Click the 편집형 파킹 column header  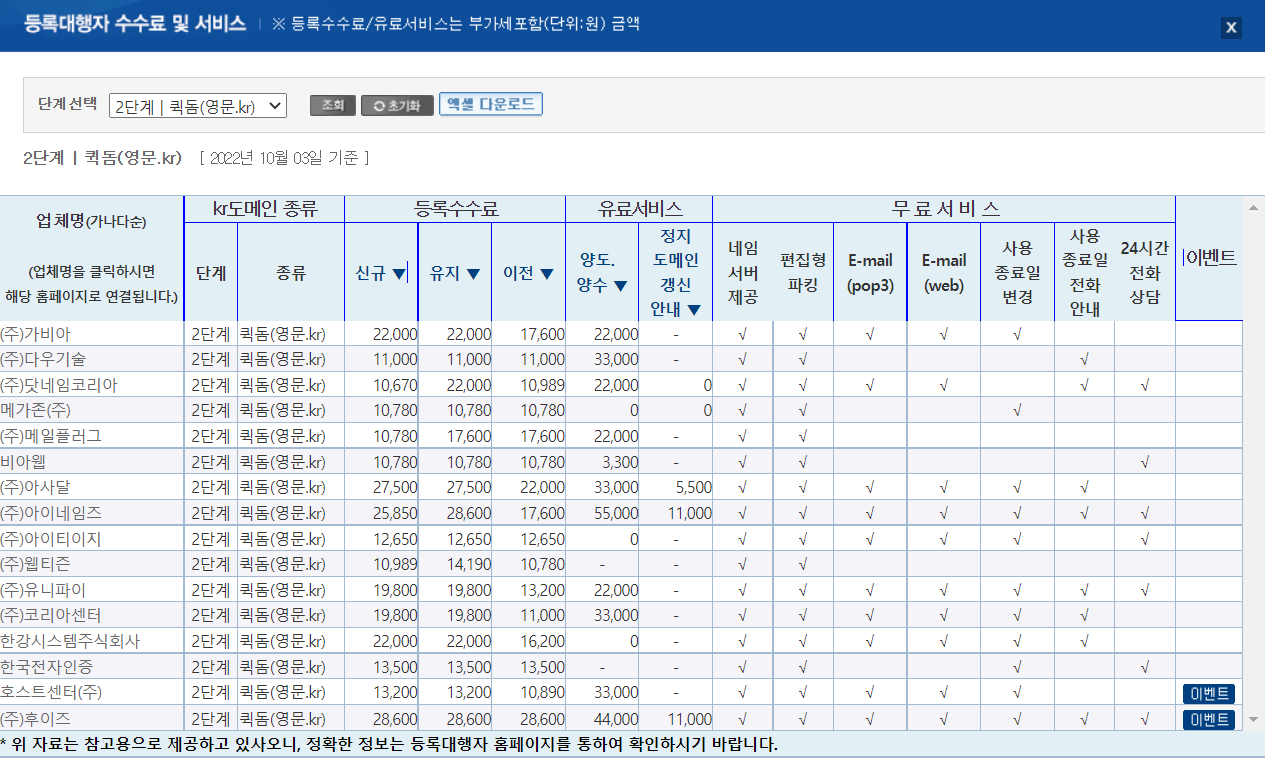tap(803, 272)
